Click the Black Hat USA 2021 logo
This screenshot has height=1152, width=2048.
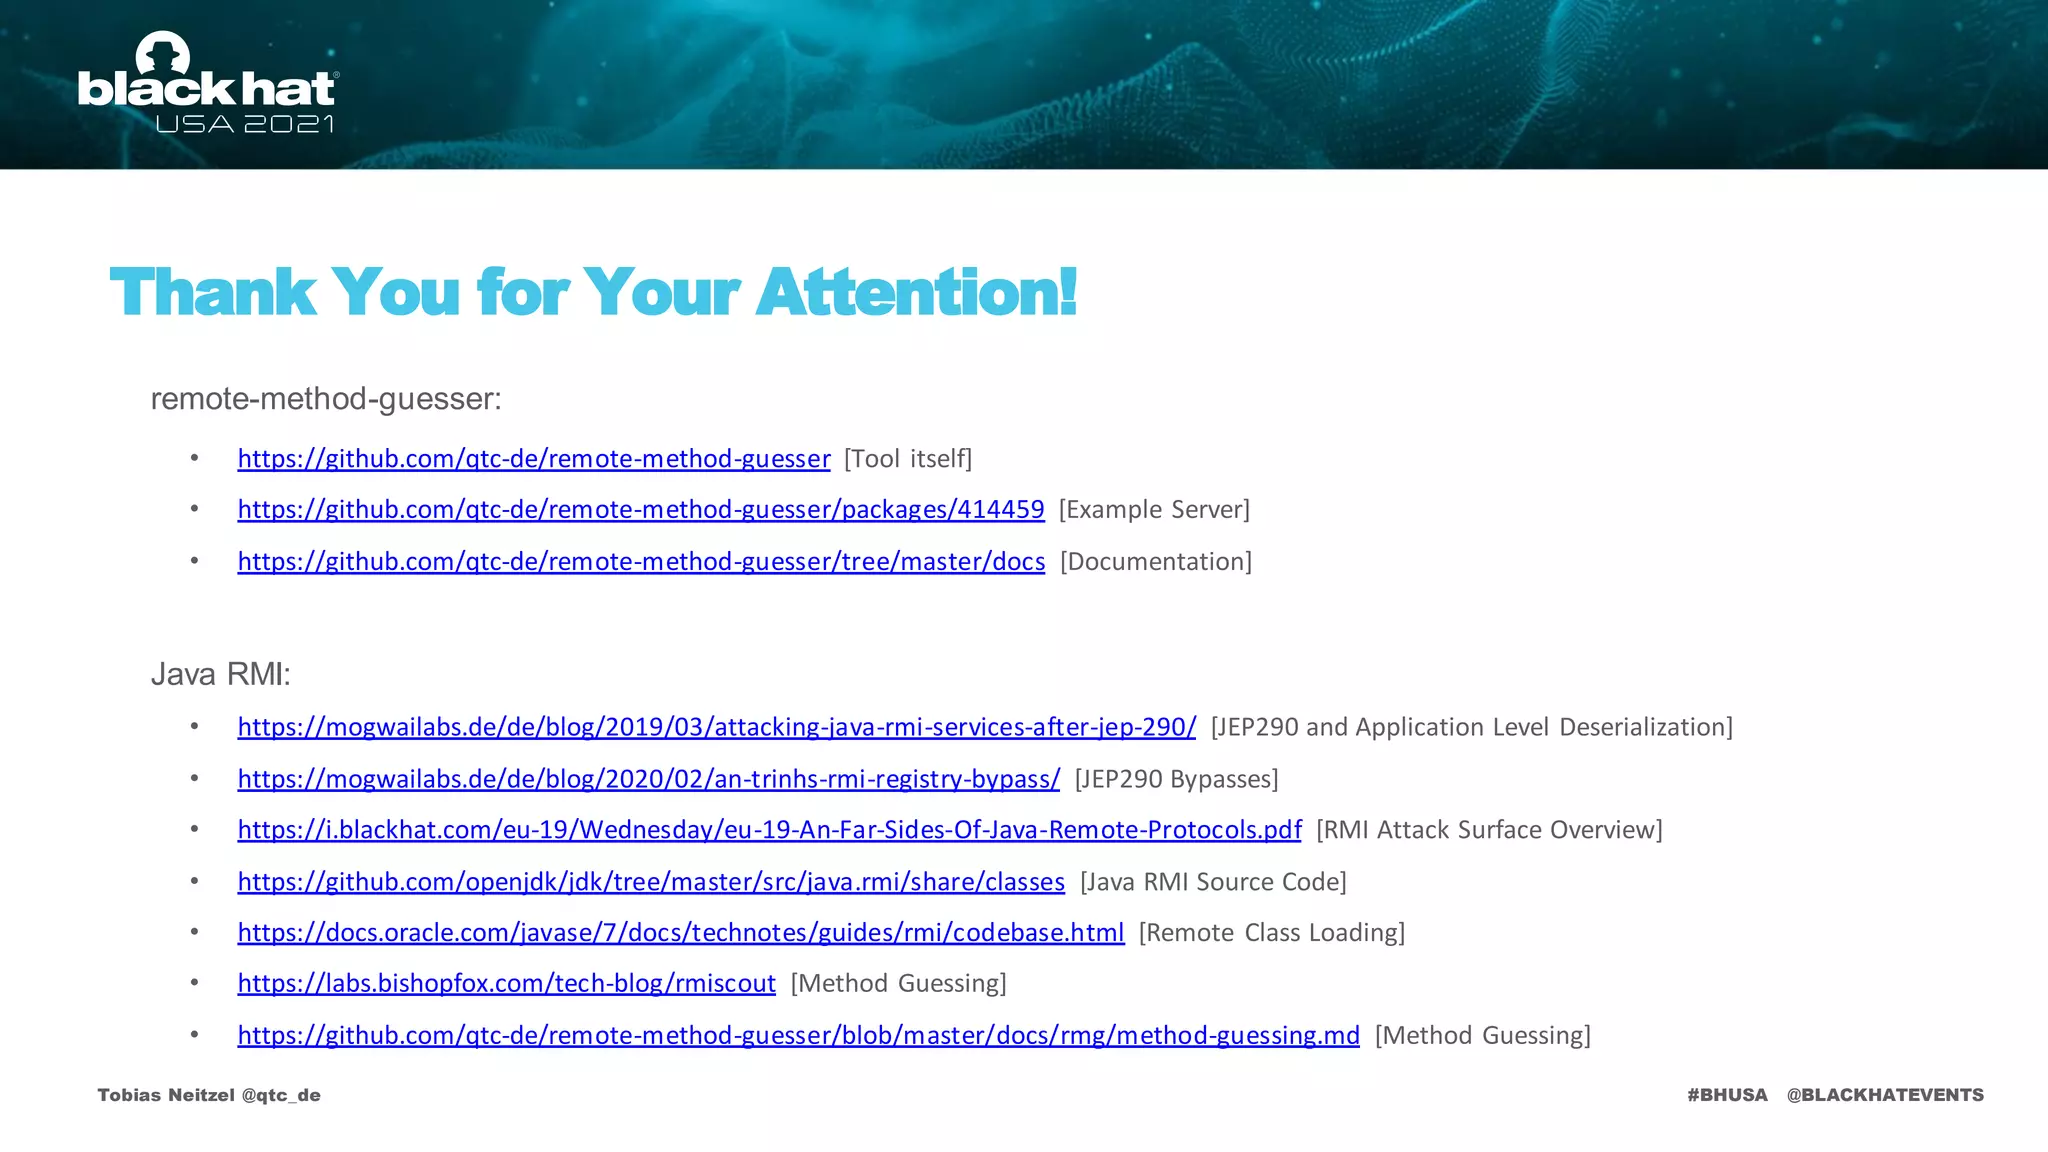[x=208, y=83]
